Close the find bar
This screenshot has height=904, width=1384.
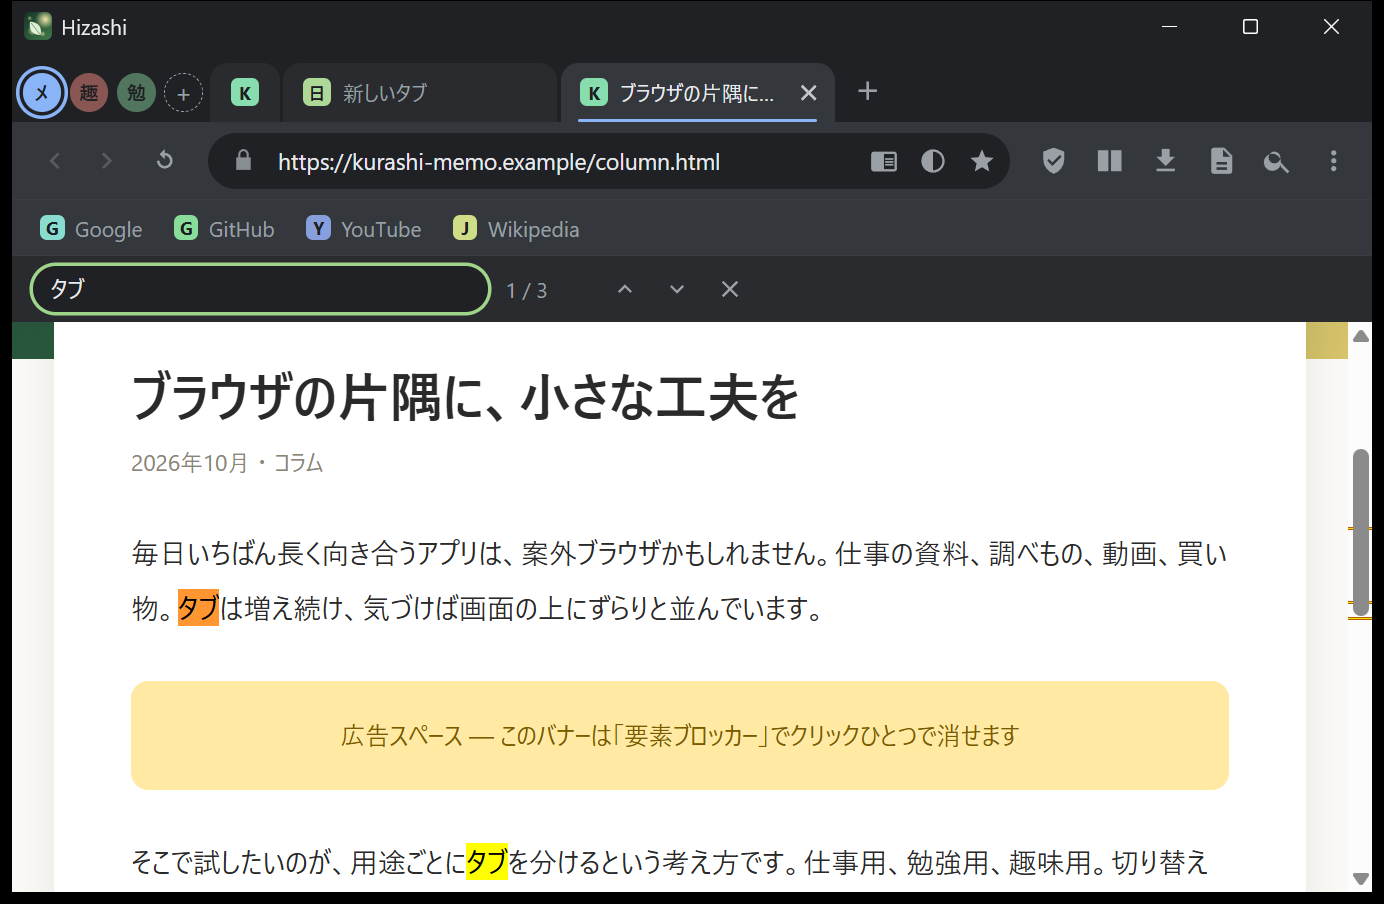coord(730,289)
